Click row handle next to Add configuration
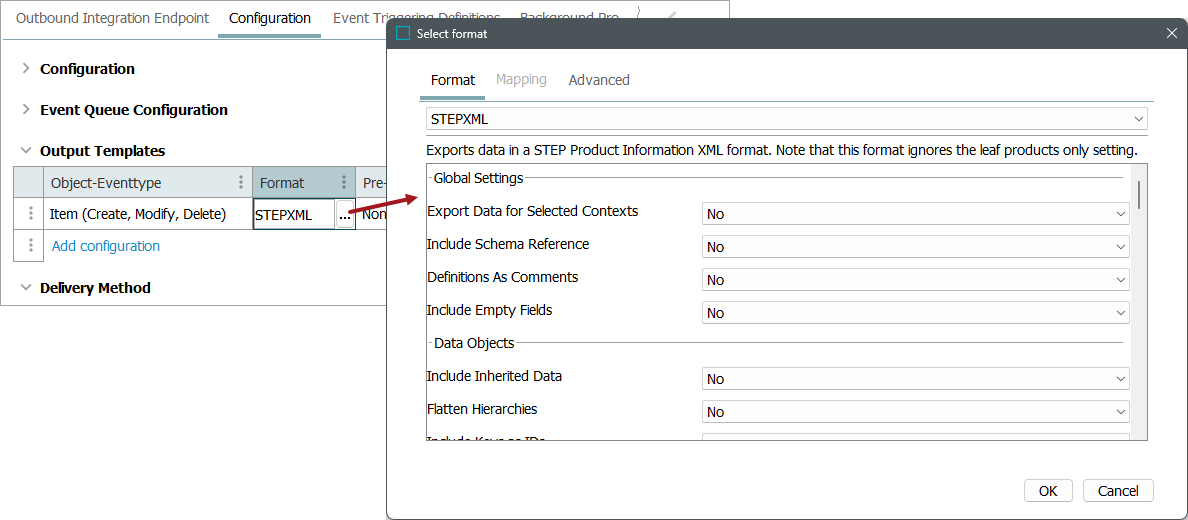The height and width of the screenshot is (520, 1188). click(x=30, y=246)
